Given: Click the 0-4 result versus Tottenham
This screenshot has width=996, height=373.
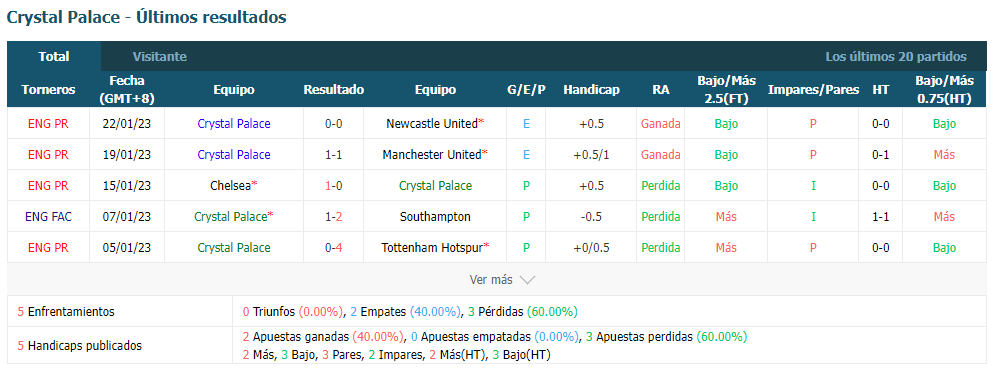Looking at the screenshot, I should pos(333,248).
